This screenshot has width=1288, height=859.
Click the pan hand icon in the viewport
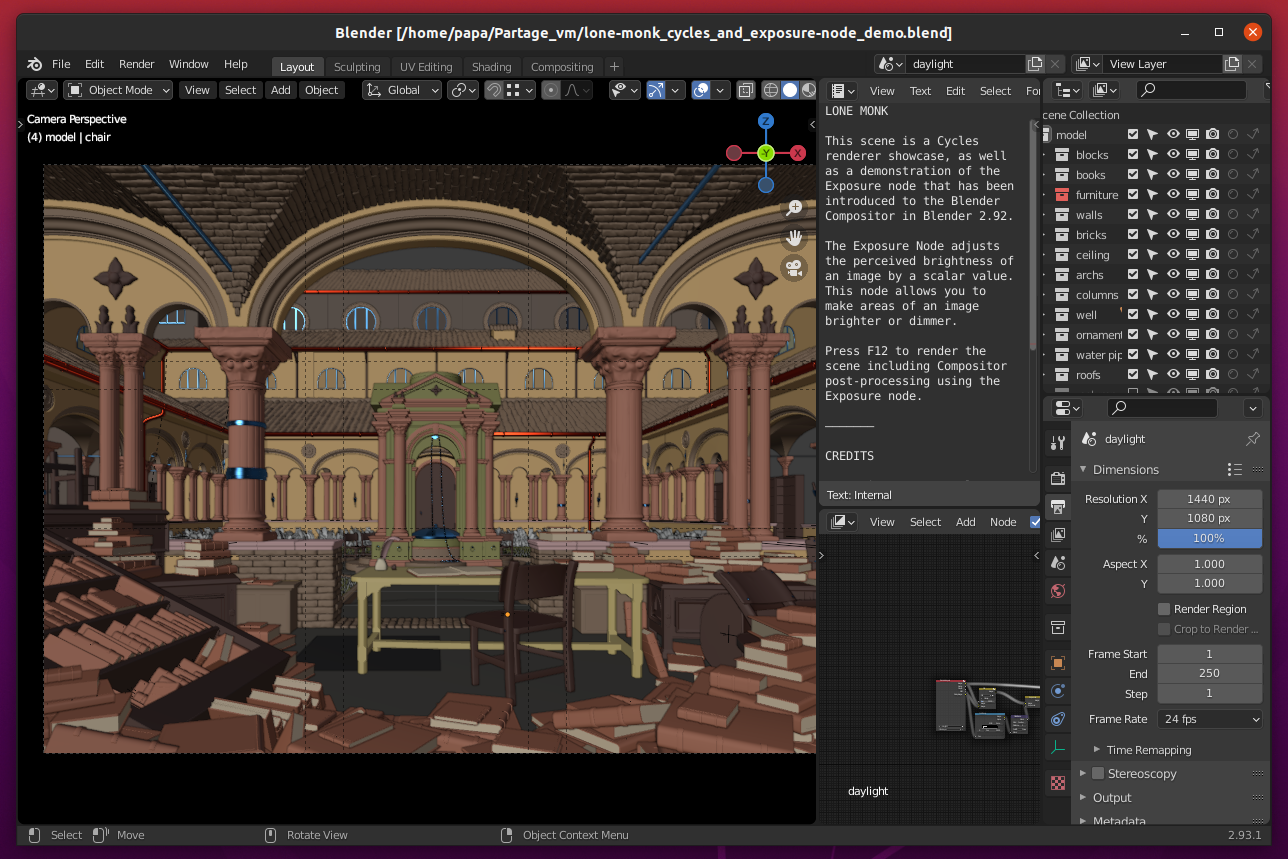[x=794, y=238]
